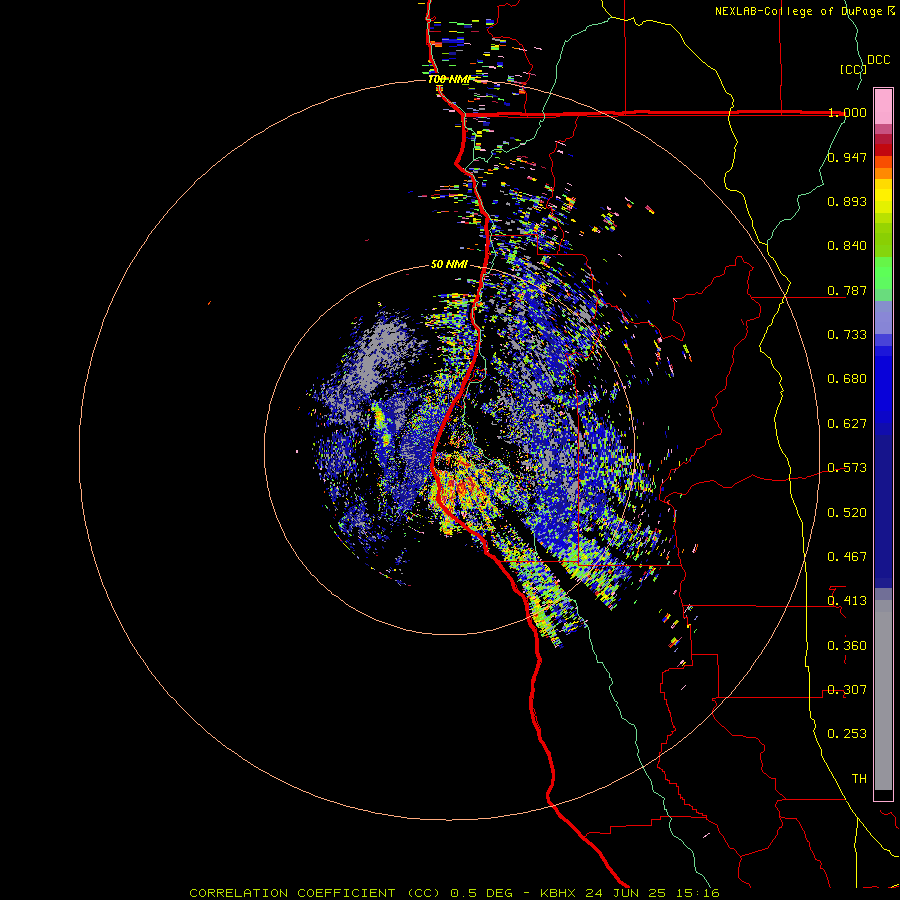Image resolution: width=900 pixels, height=900 pixels.
Task: Select the 0.840 scale value
Action: pos(847,246)
